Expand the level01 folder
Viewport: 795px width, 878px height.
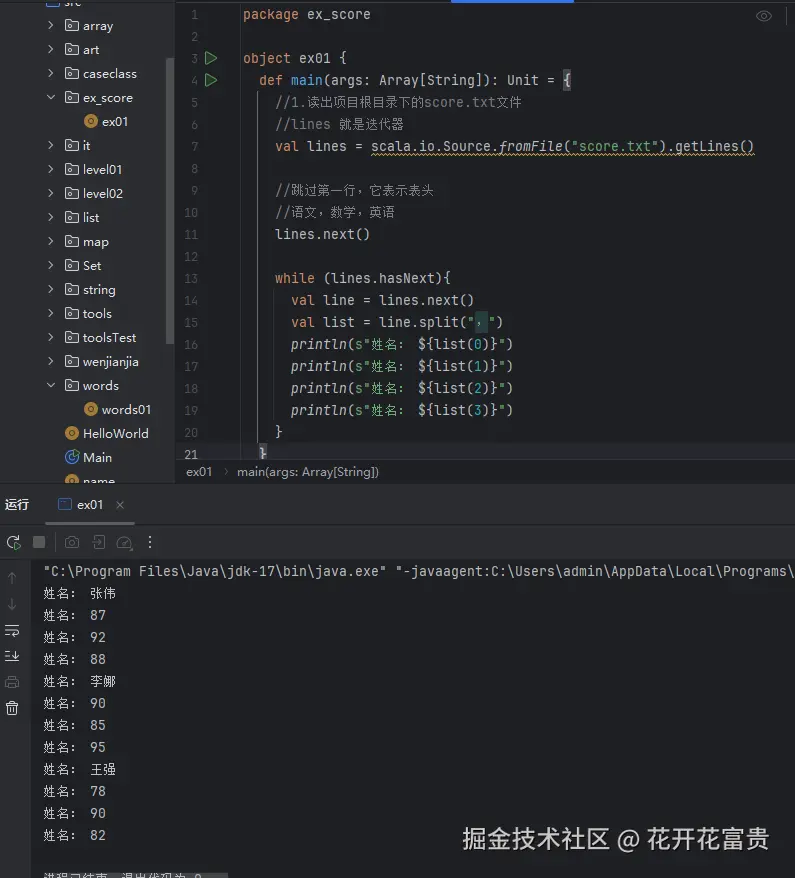pyautogui.click(x=51, y=169)
